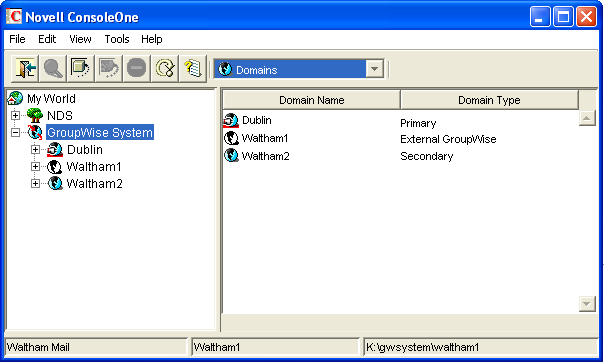Expand the Waltham1 tree node
This screenshot has height=362, width=604.
35,166
